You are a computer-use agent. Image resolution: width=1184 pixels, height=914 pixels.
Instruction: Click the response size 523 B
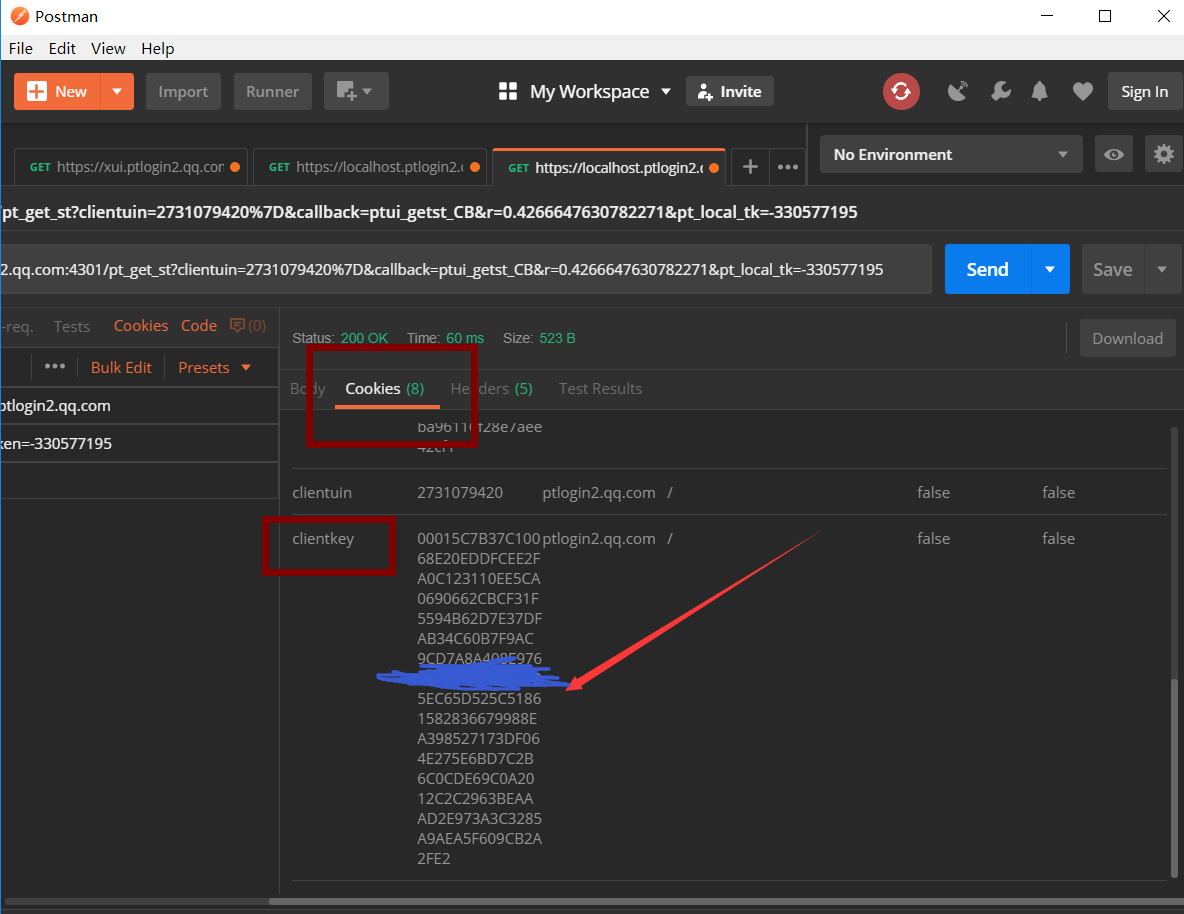pyautogui.click(x=557, y=338)
